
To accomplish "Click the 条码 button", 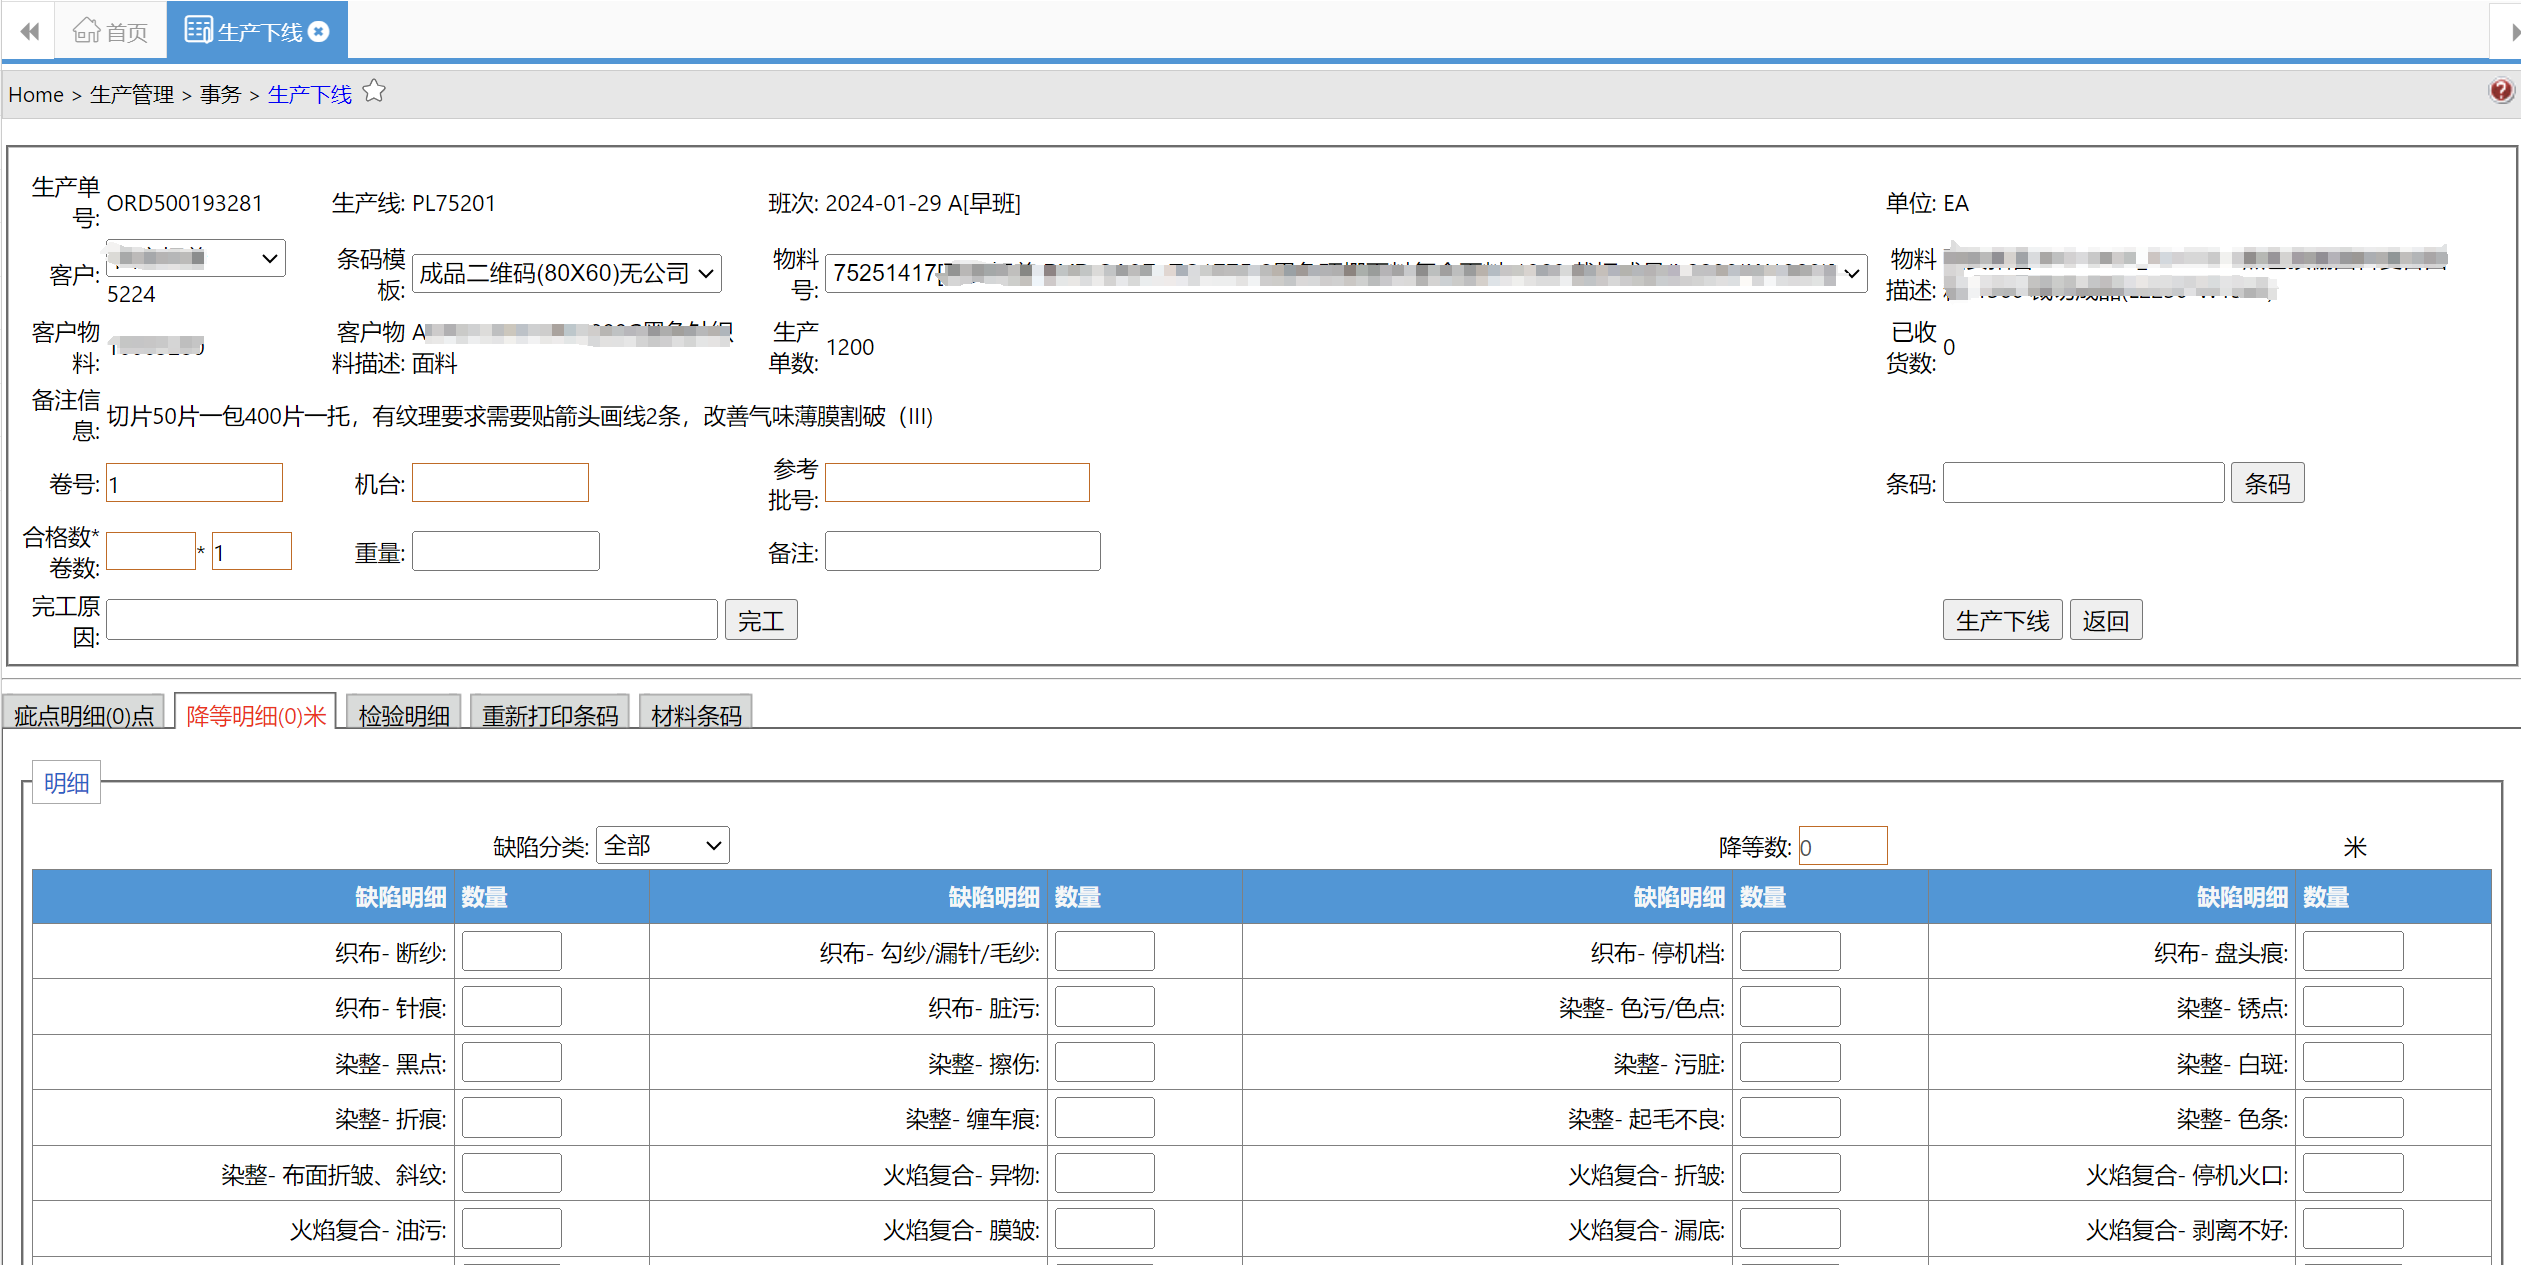I will coord(2267,483).
